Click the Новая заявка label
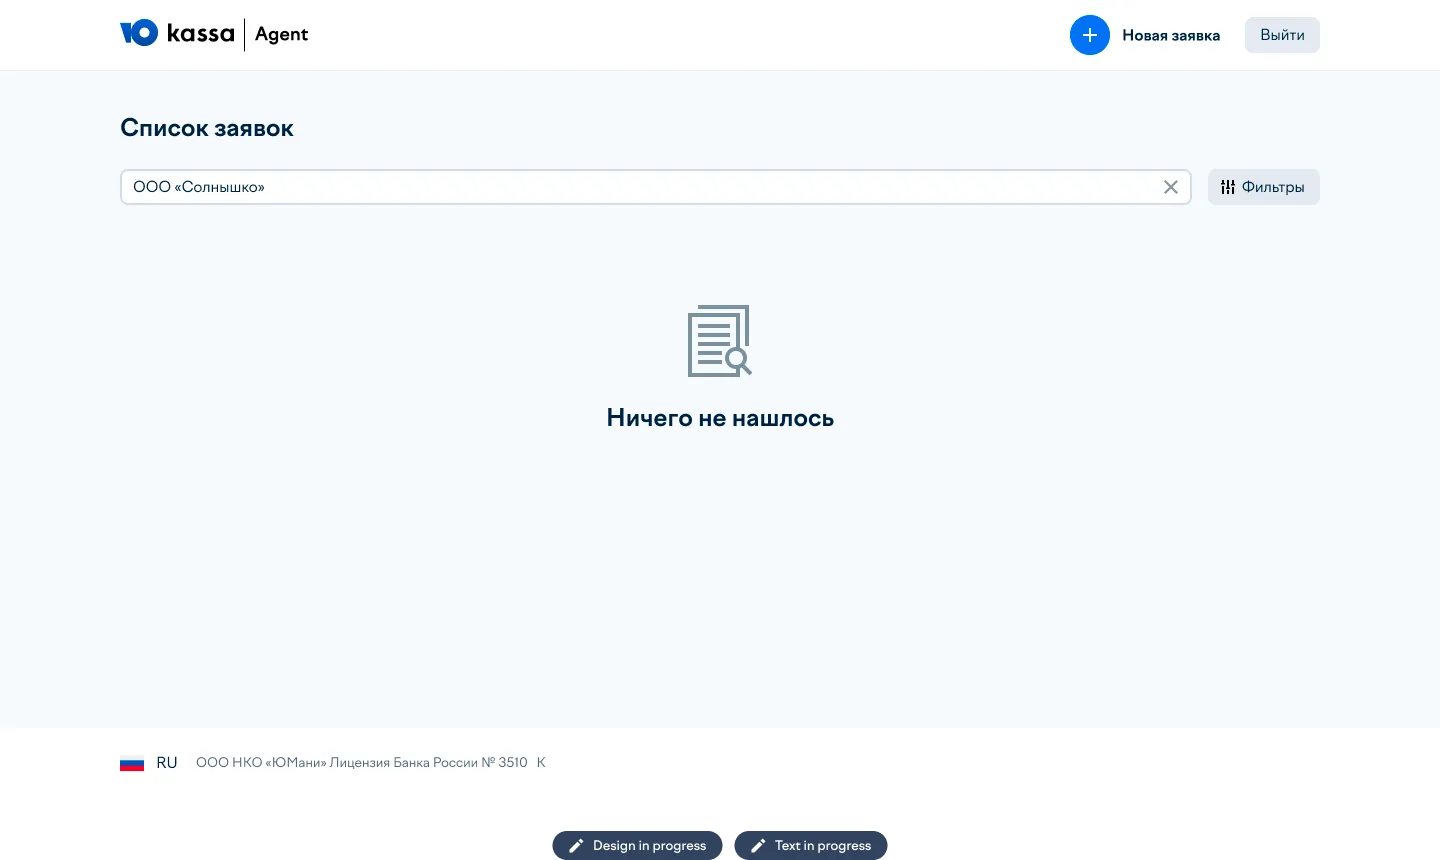Image resolution: width=1440 pixels, height=860 pixels. (x=1170, y=35)
